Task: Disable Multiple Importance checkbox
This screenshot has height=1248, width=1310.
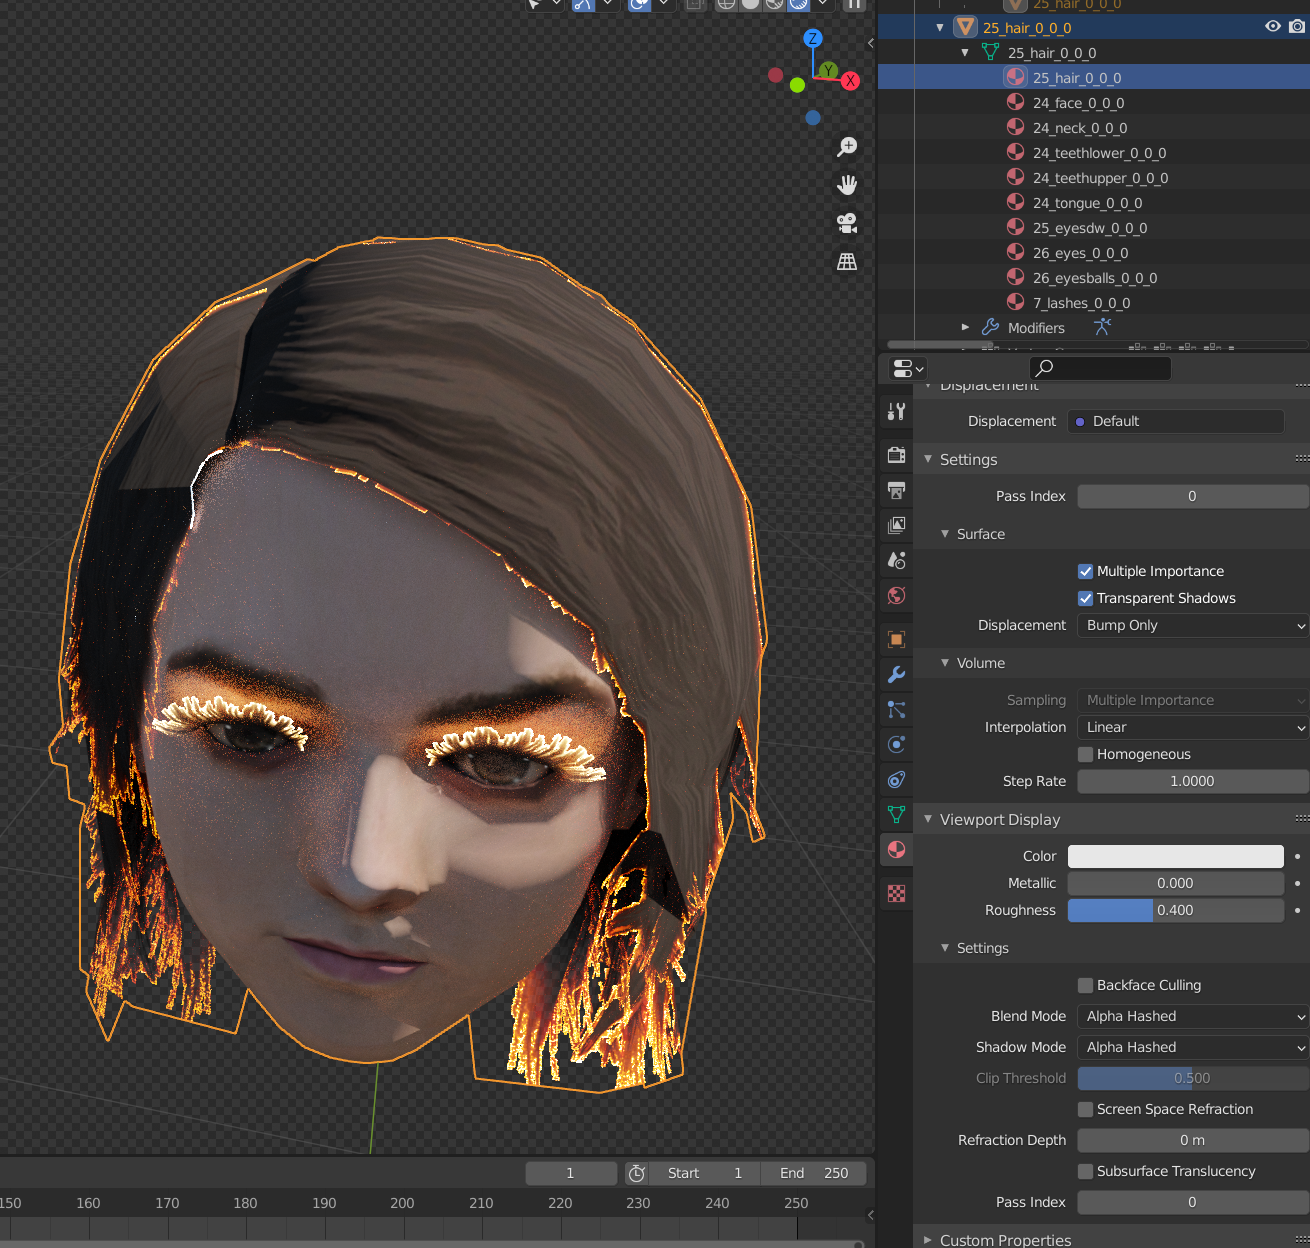Action: [1085, 571]
